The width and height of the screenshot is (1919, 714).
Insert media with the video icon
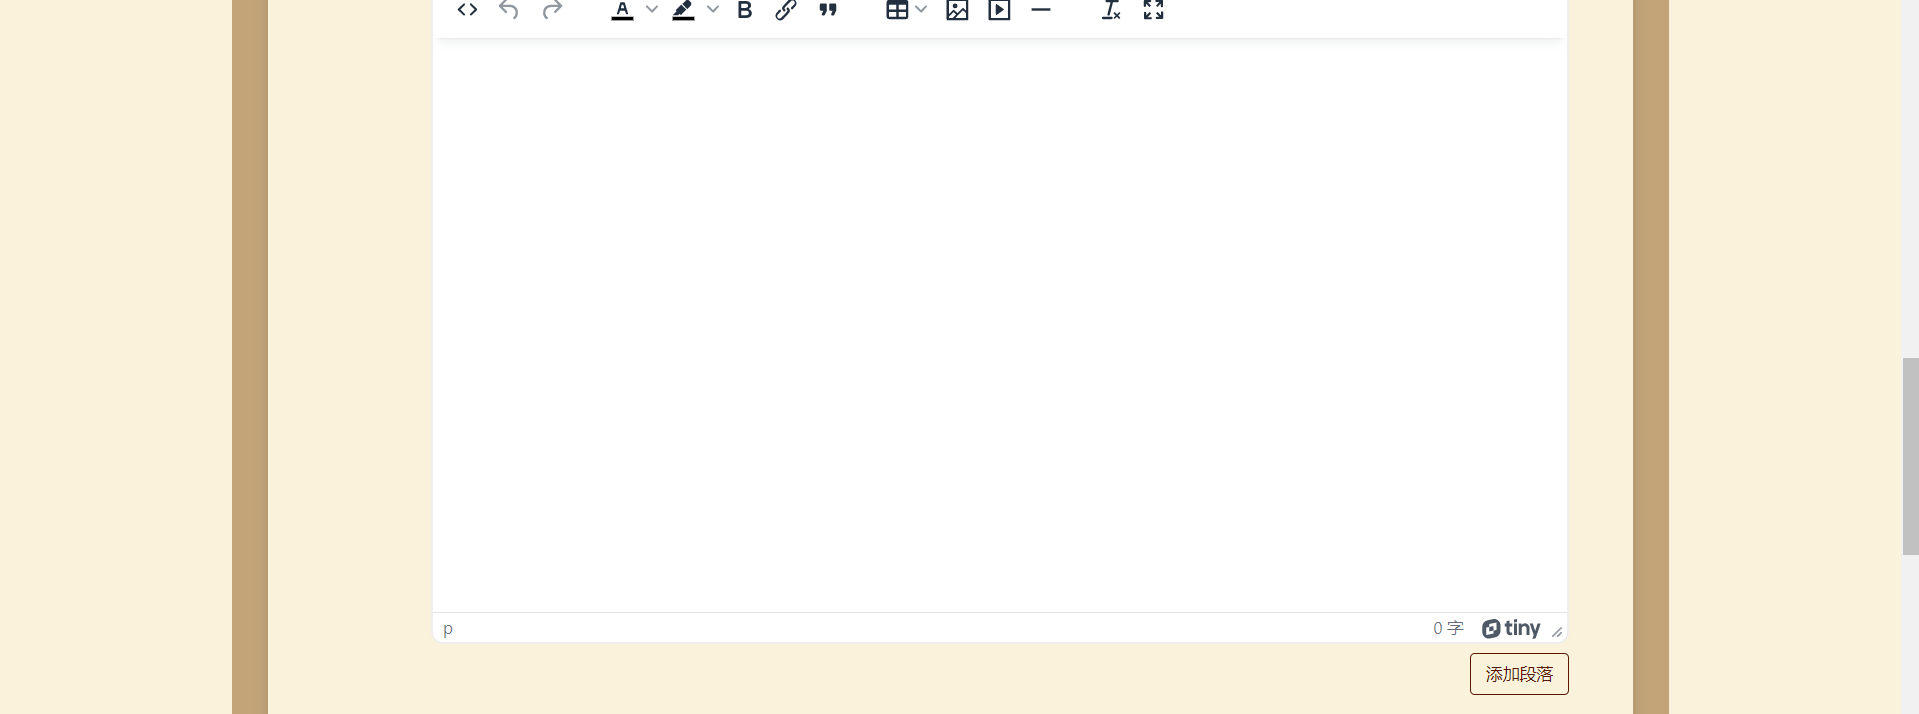999,10
